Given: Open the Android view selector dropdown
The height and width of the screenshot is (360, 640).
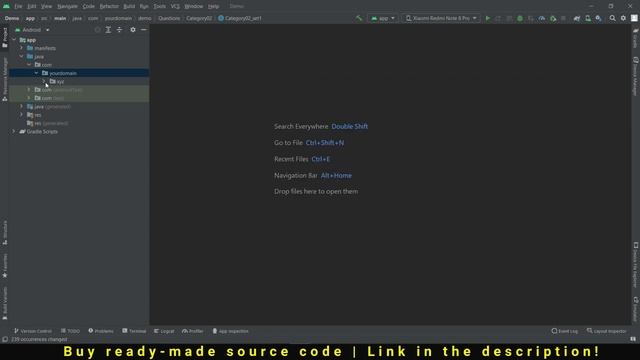Looking at the screenshot, I should pyautogui.click(x=32, y=30).
